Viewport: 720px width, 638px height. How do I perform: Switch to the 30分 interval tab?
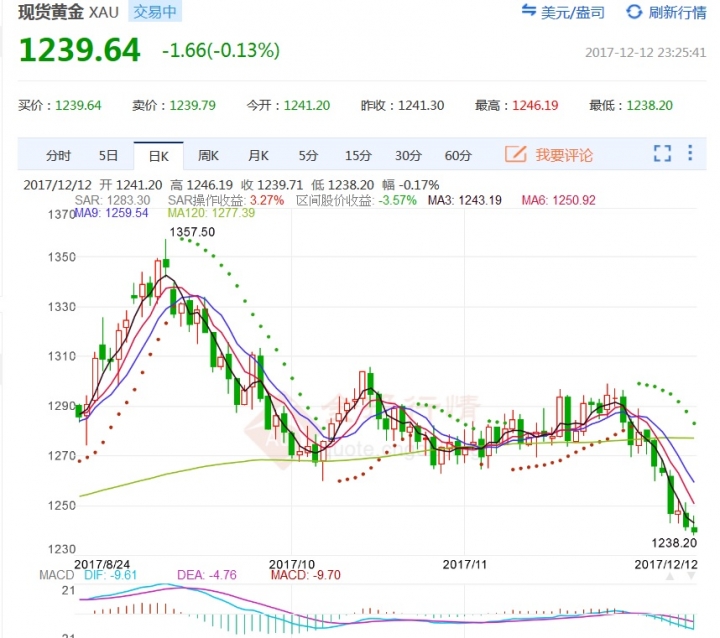[x=408, y=155]
